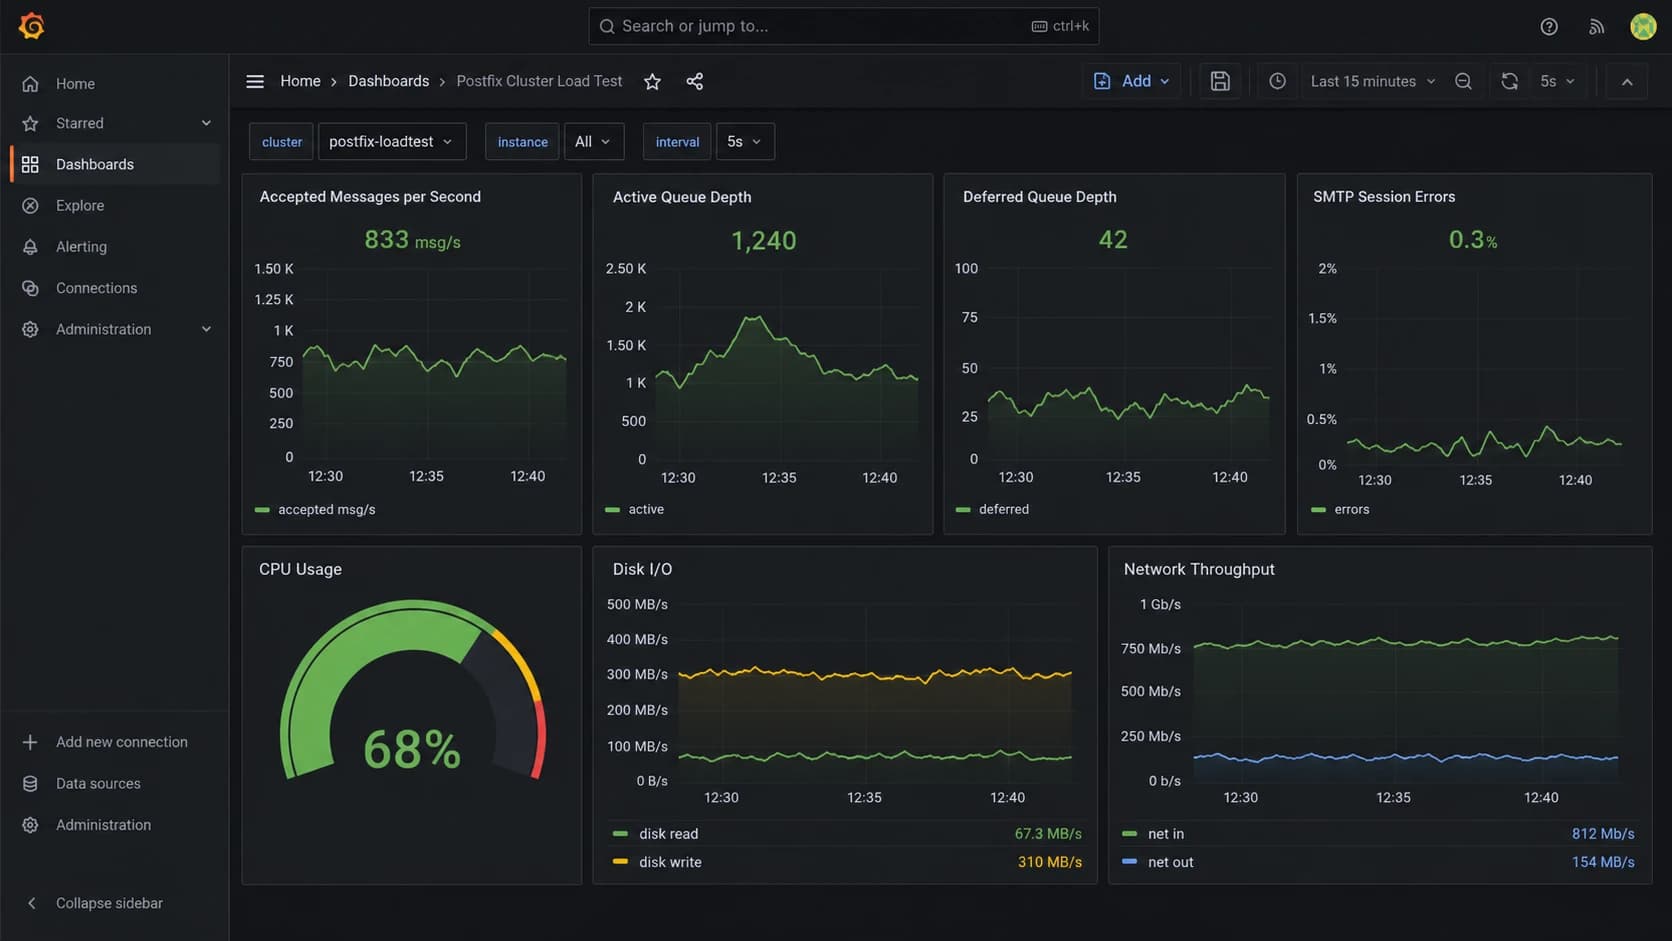
Task: Go to Dashboards in the sidebar
Action: (114, 164)
